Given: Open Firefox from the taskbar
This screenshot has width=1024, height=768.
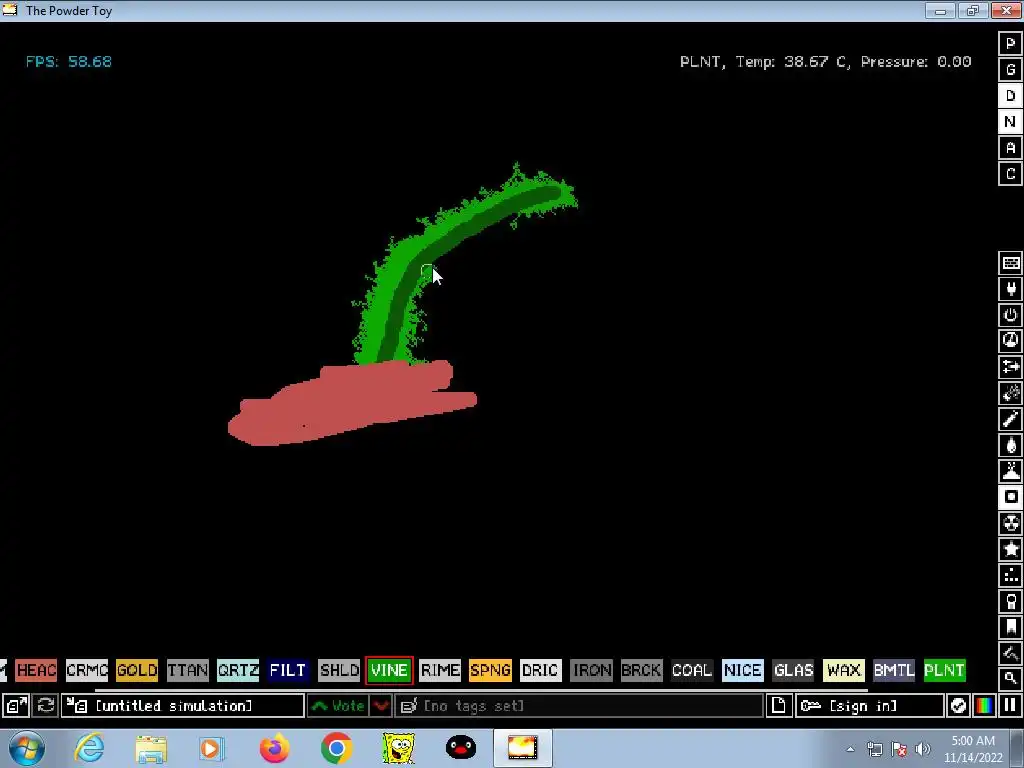Looking at the screenshot, I should point(274,748).
